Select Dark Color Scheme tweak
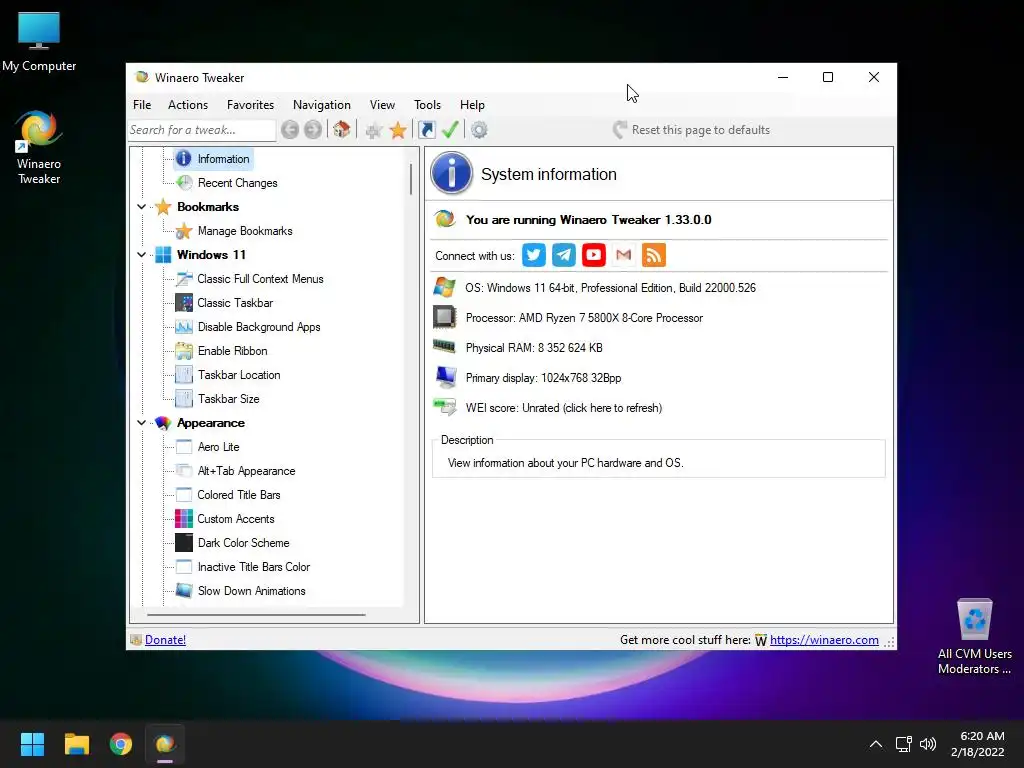1024x768 pixels. [243, 543]
